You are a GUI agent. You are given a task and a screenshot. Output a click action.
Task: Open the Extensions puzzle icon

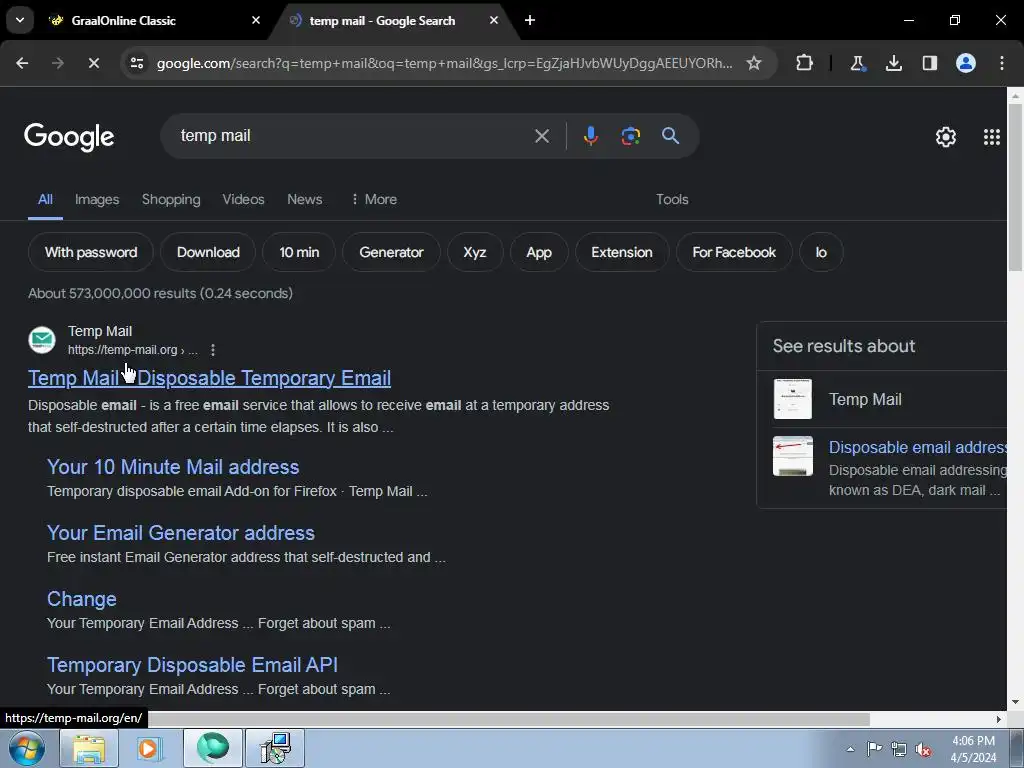(805, 63)
